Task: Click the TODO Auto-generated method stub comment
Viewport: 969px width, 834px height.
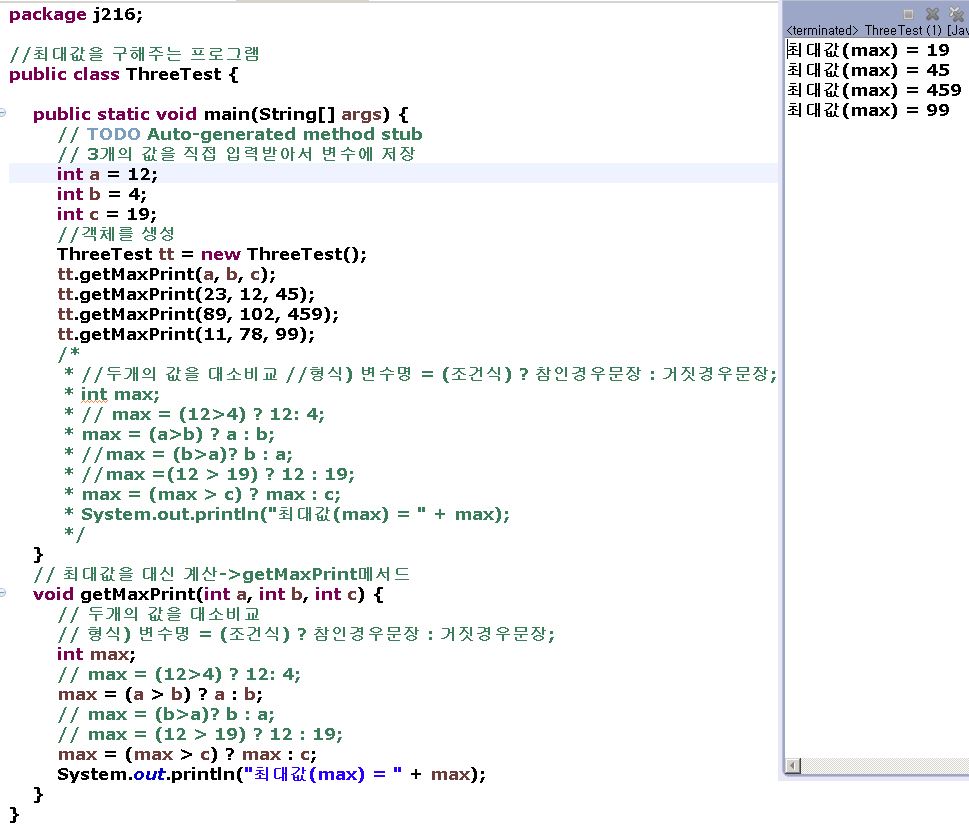Action: [x=240, y=134]
